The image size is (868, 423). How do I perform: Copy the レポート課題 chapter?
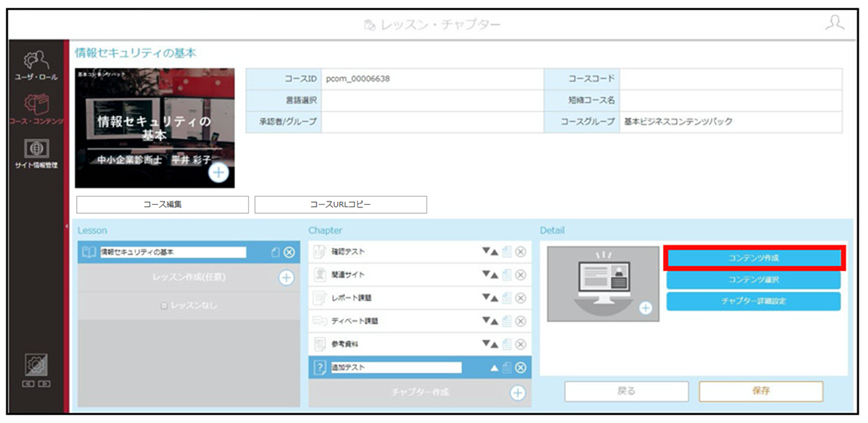point(506,298)
